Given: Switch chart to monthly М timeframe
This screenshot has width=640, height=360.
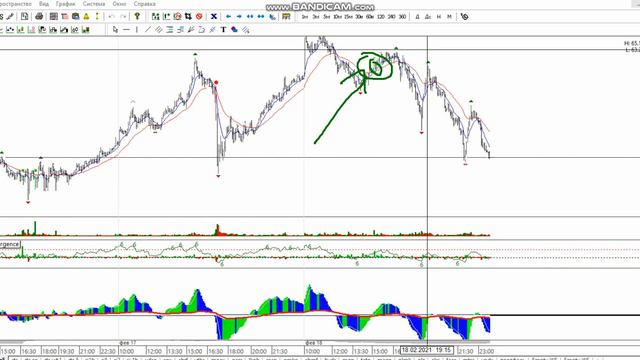Looking at the screenshot, I should [449, 17].
